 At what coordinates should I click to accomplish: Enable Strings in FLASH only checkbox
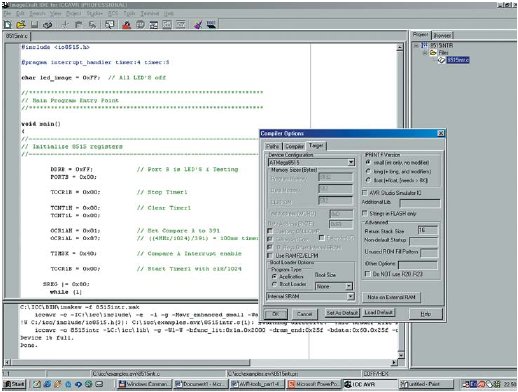point(365,213)
